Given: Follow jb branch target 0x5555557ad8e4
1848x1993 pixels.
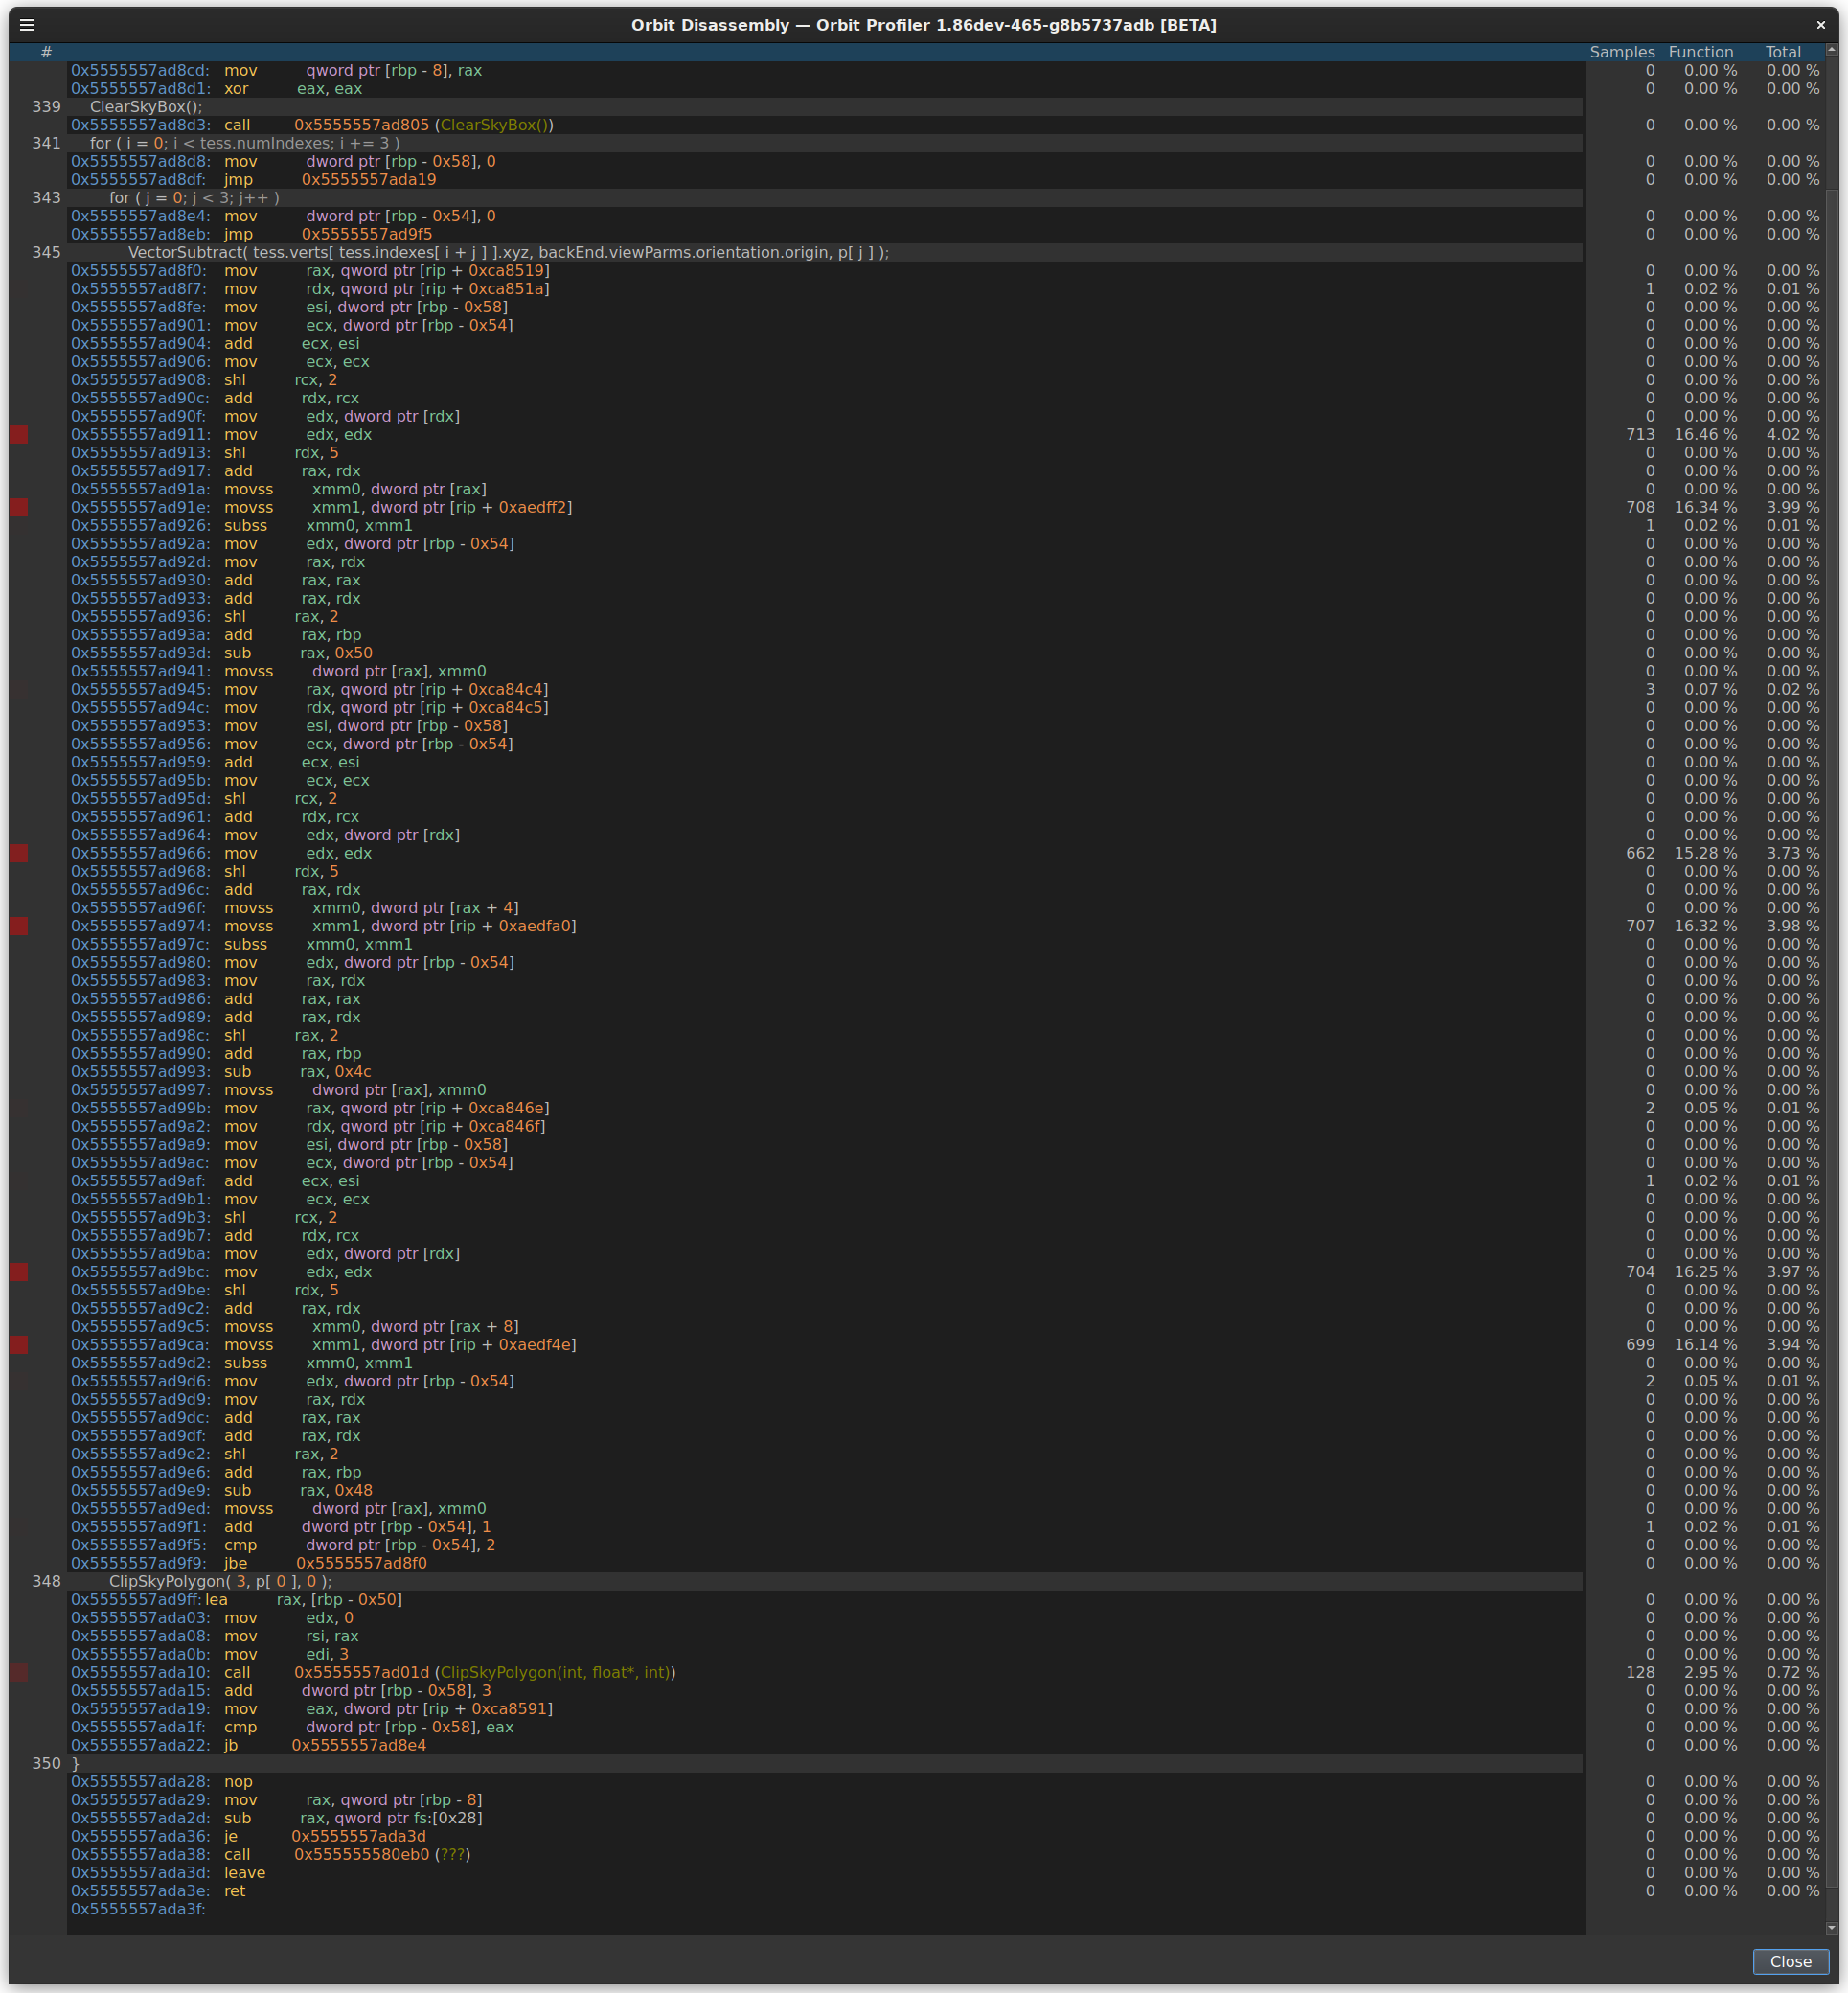Looking at the screenshot, I should click(x=358, y=1745).
